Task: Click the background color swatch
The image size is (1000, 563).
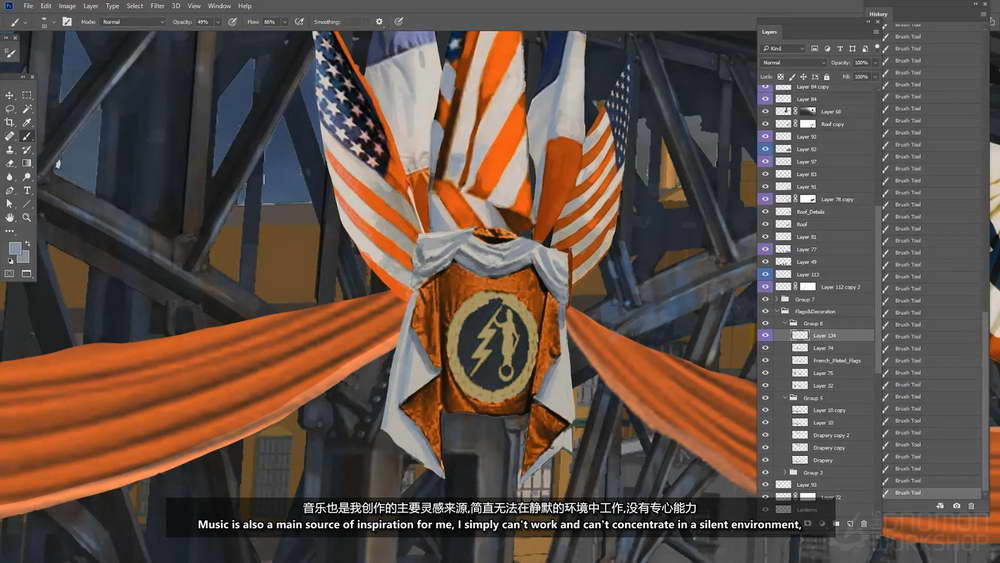Action: point(24,256)
